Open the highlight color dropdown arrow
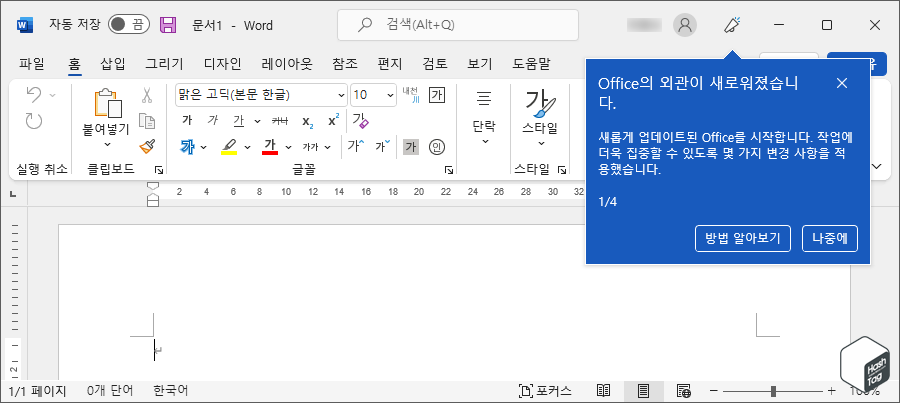Image resolution: width=900 pixels, height=403 pixels. [247, 148]
